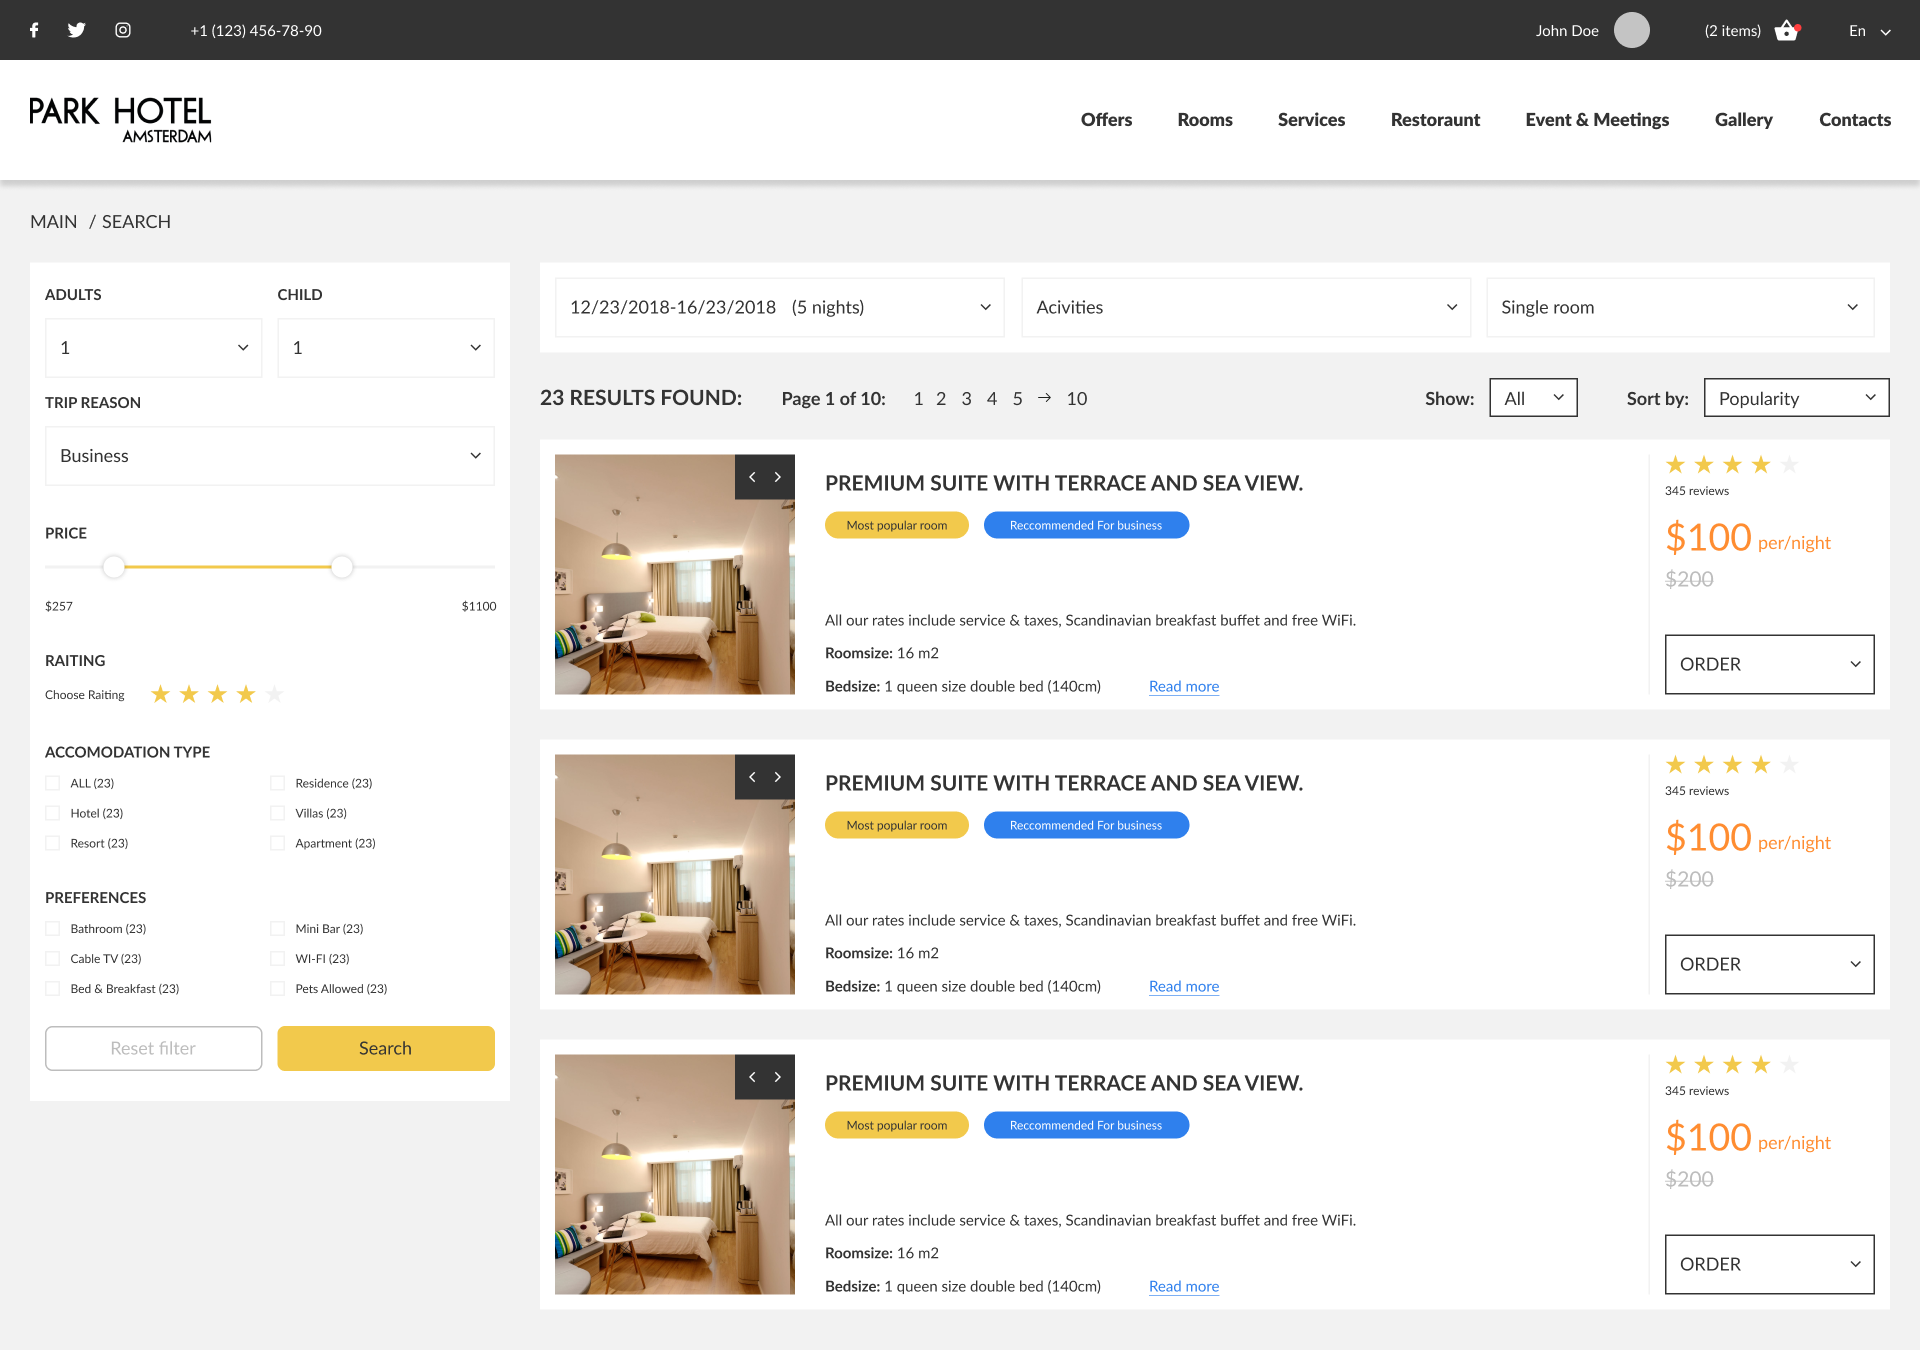Go to Gallery in navigation
Image resolution: width=1921 pixels, height=1350 pixels.
tap(1743, 120)
